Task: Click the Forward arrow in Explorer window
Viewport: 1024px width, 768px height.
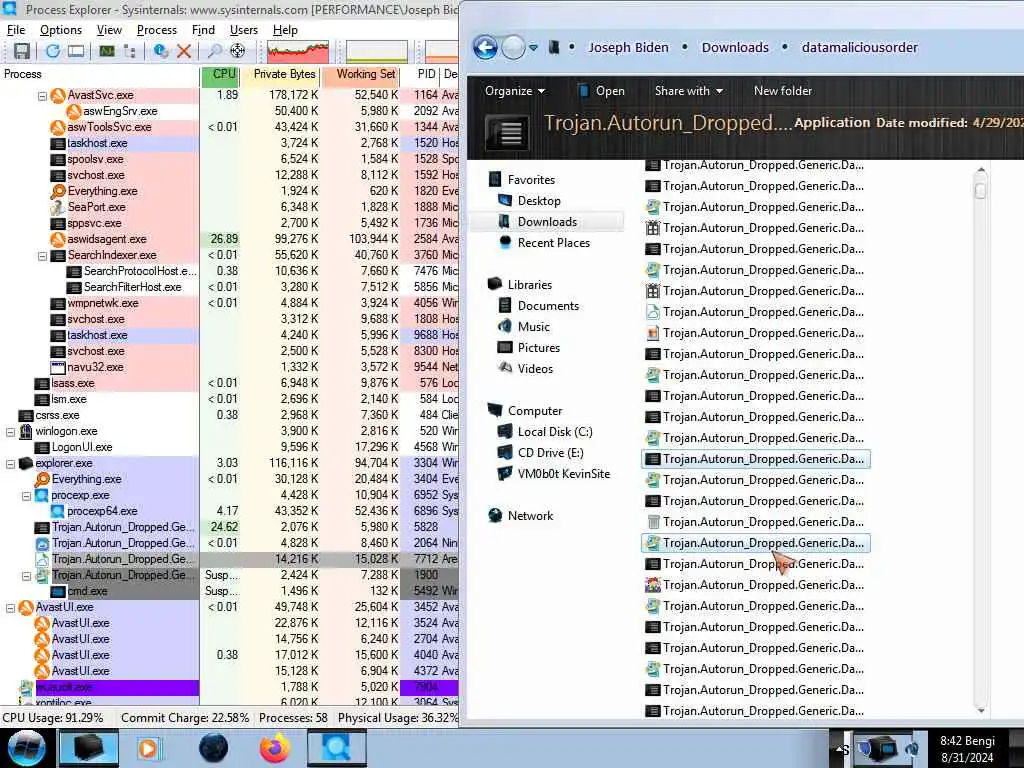Action: pyautogui.click(x=513, y=47)
